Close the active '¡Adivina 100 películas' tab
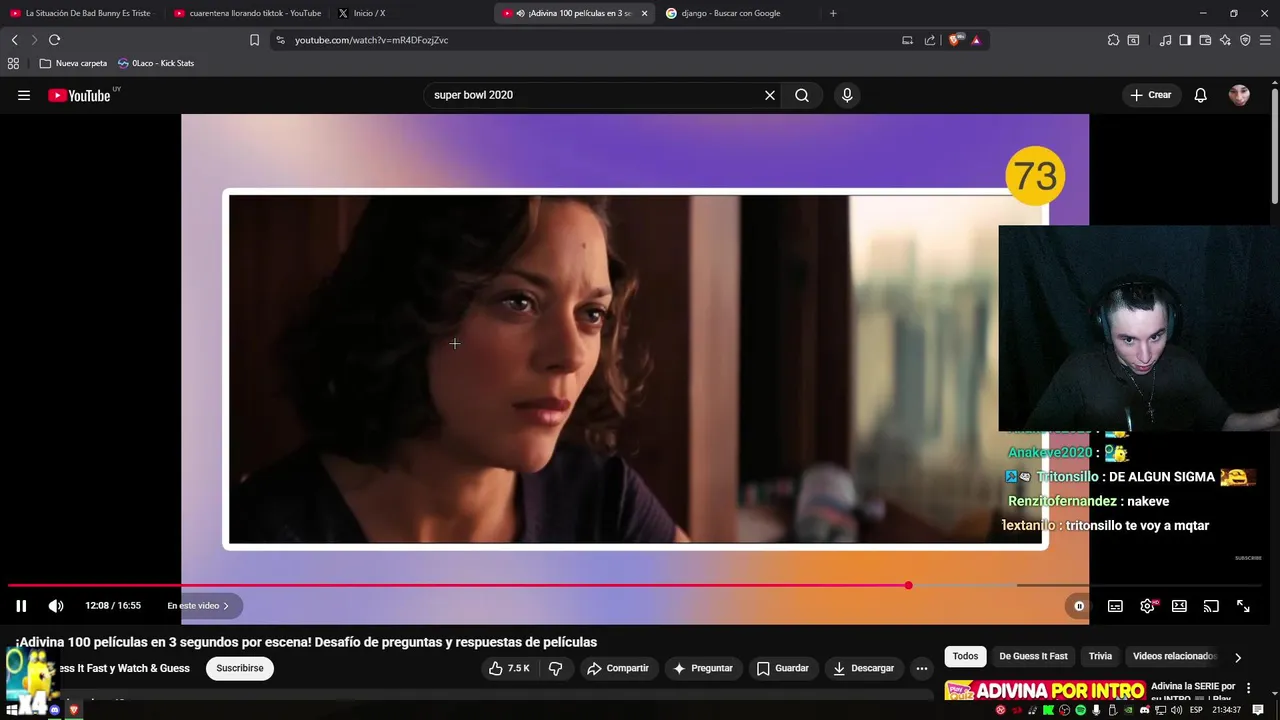 644,13
